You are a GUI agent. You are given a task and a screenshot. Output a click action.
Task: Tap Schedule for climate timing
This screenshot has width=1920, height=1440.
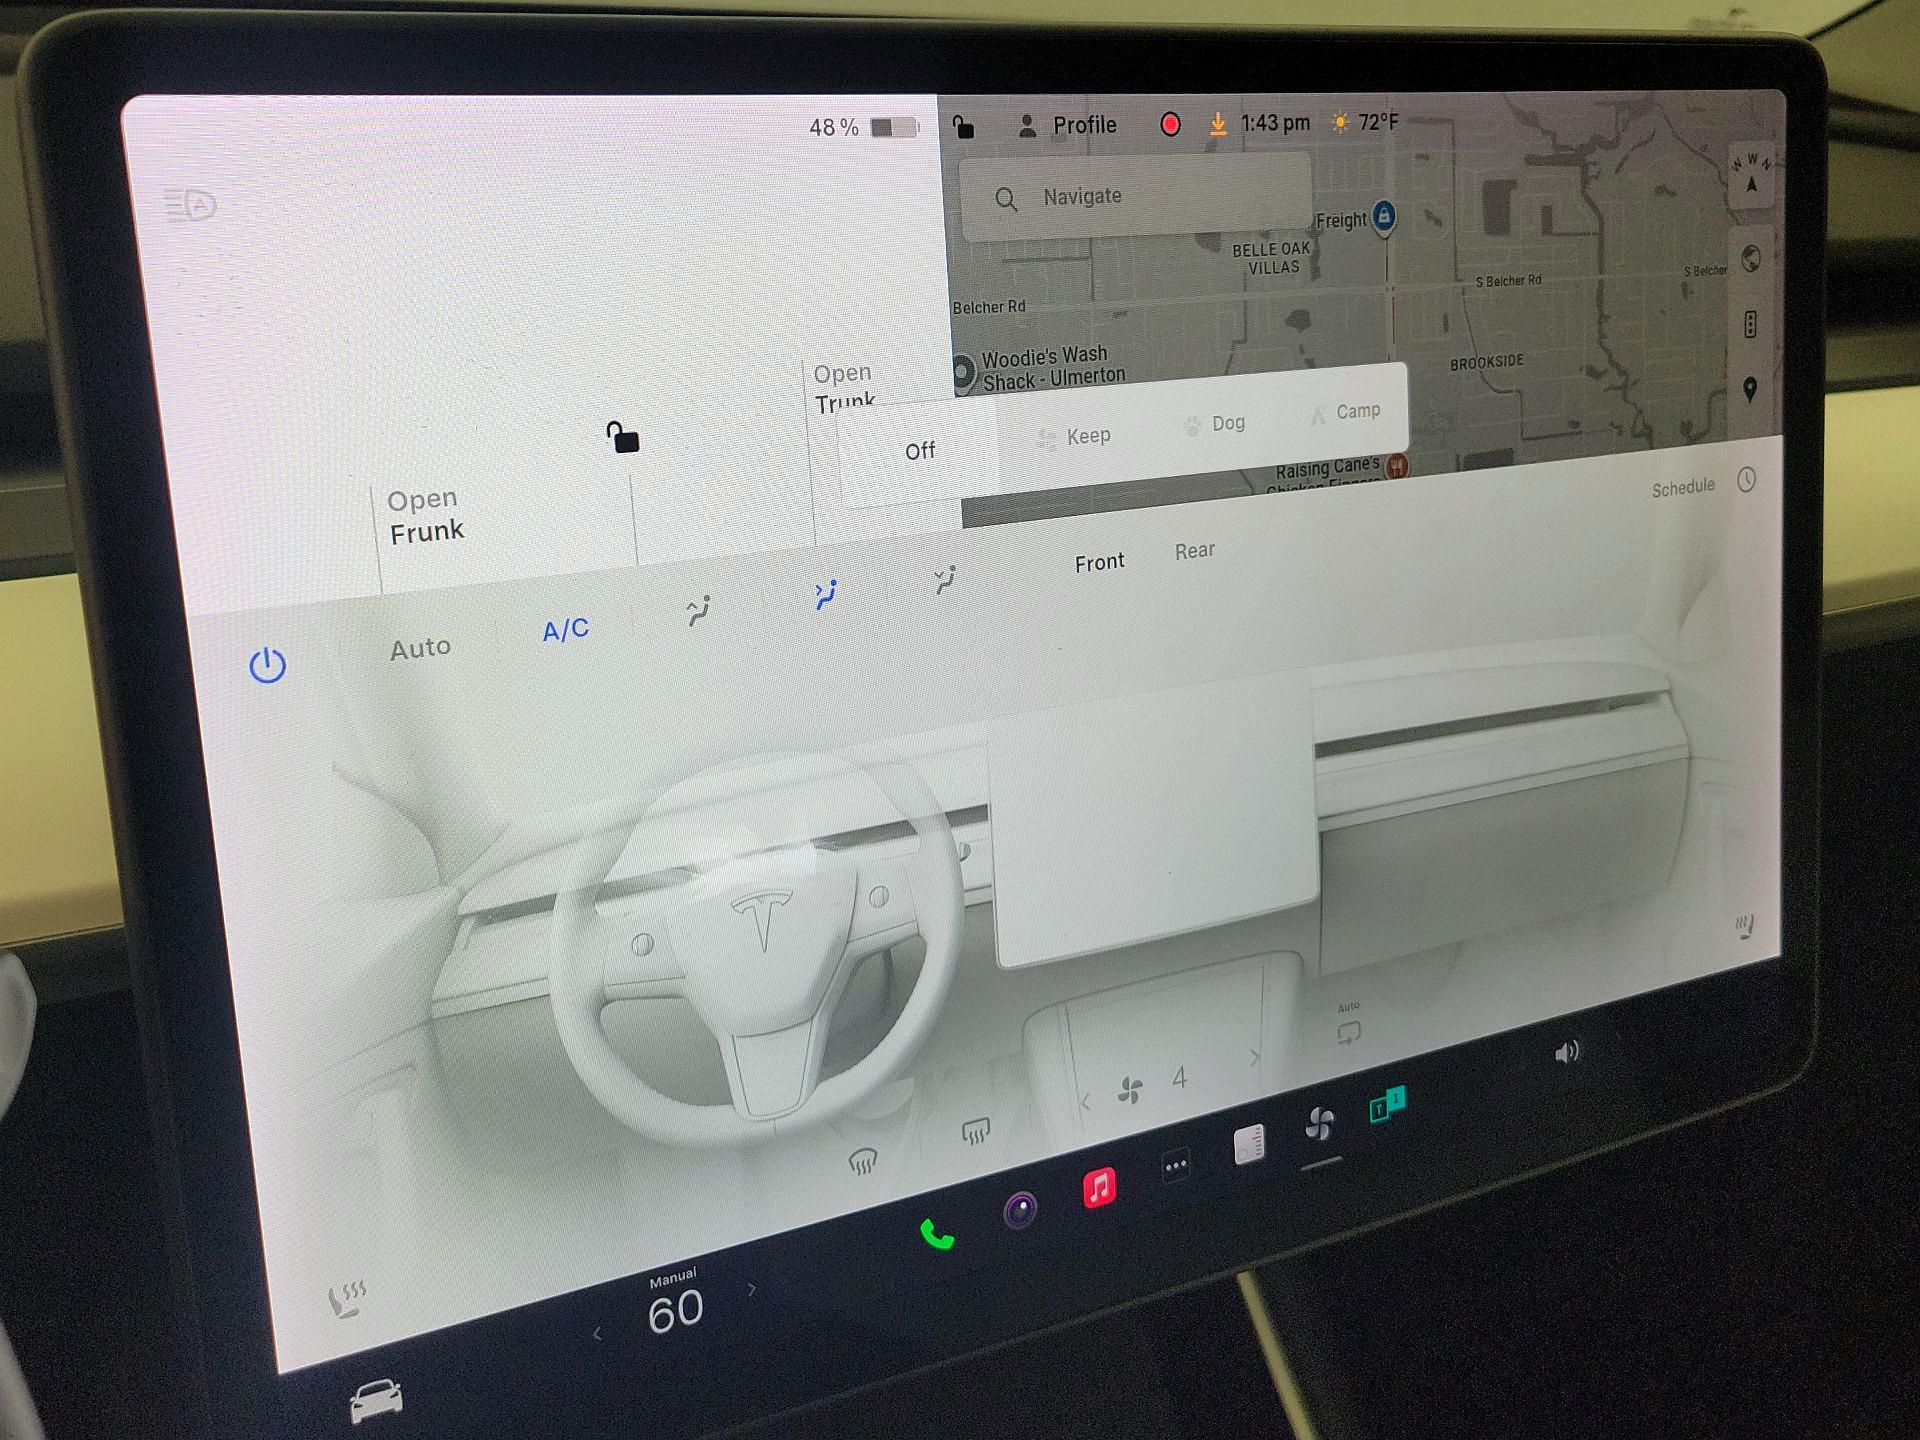(1684, 487)
